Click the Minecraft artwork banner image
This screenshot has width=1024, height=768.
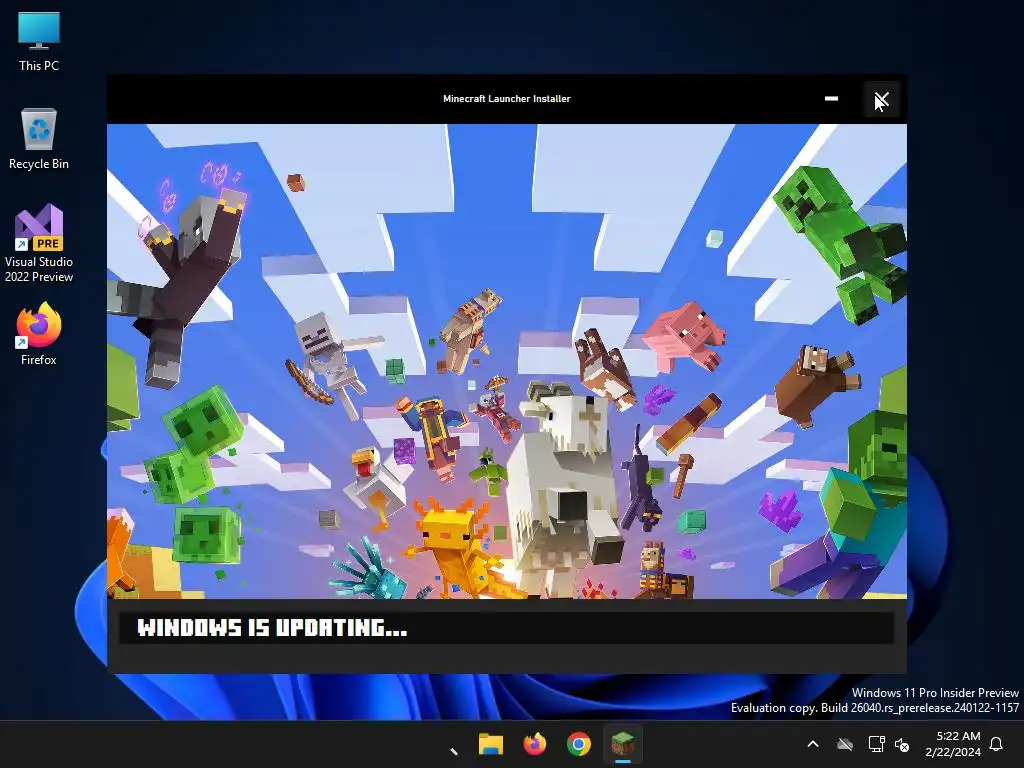(507, 361)
